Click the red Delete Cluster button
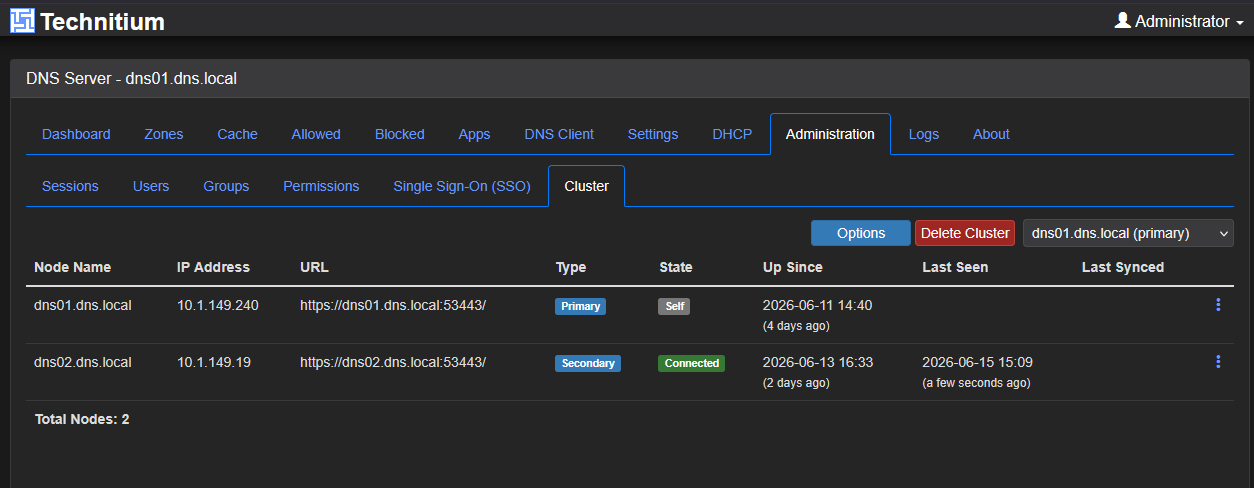 click(965, 233)
